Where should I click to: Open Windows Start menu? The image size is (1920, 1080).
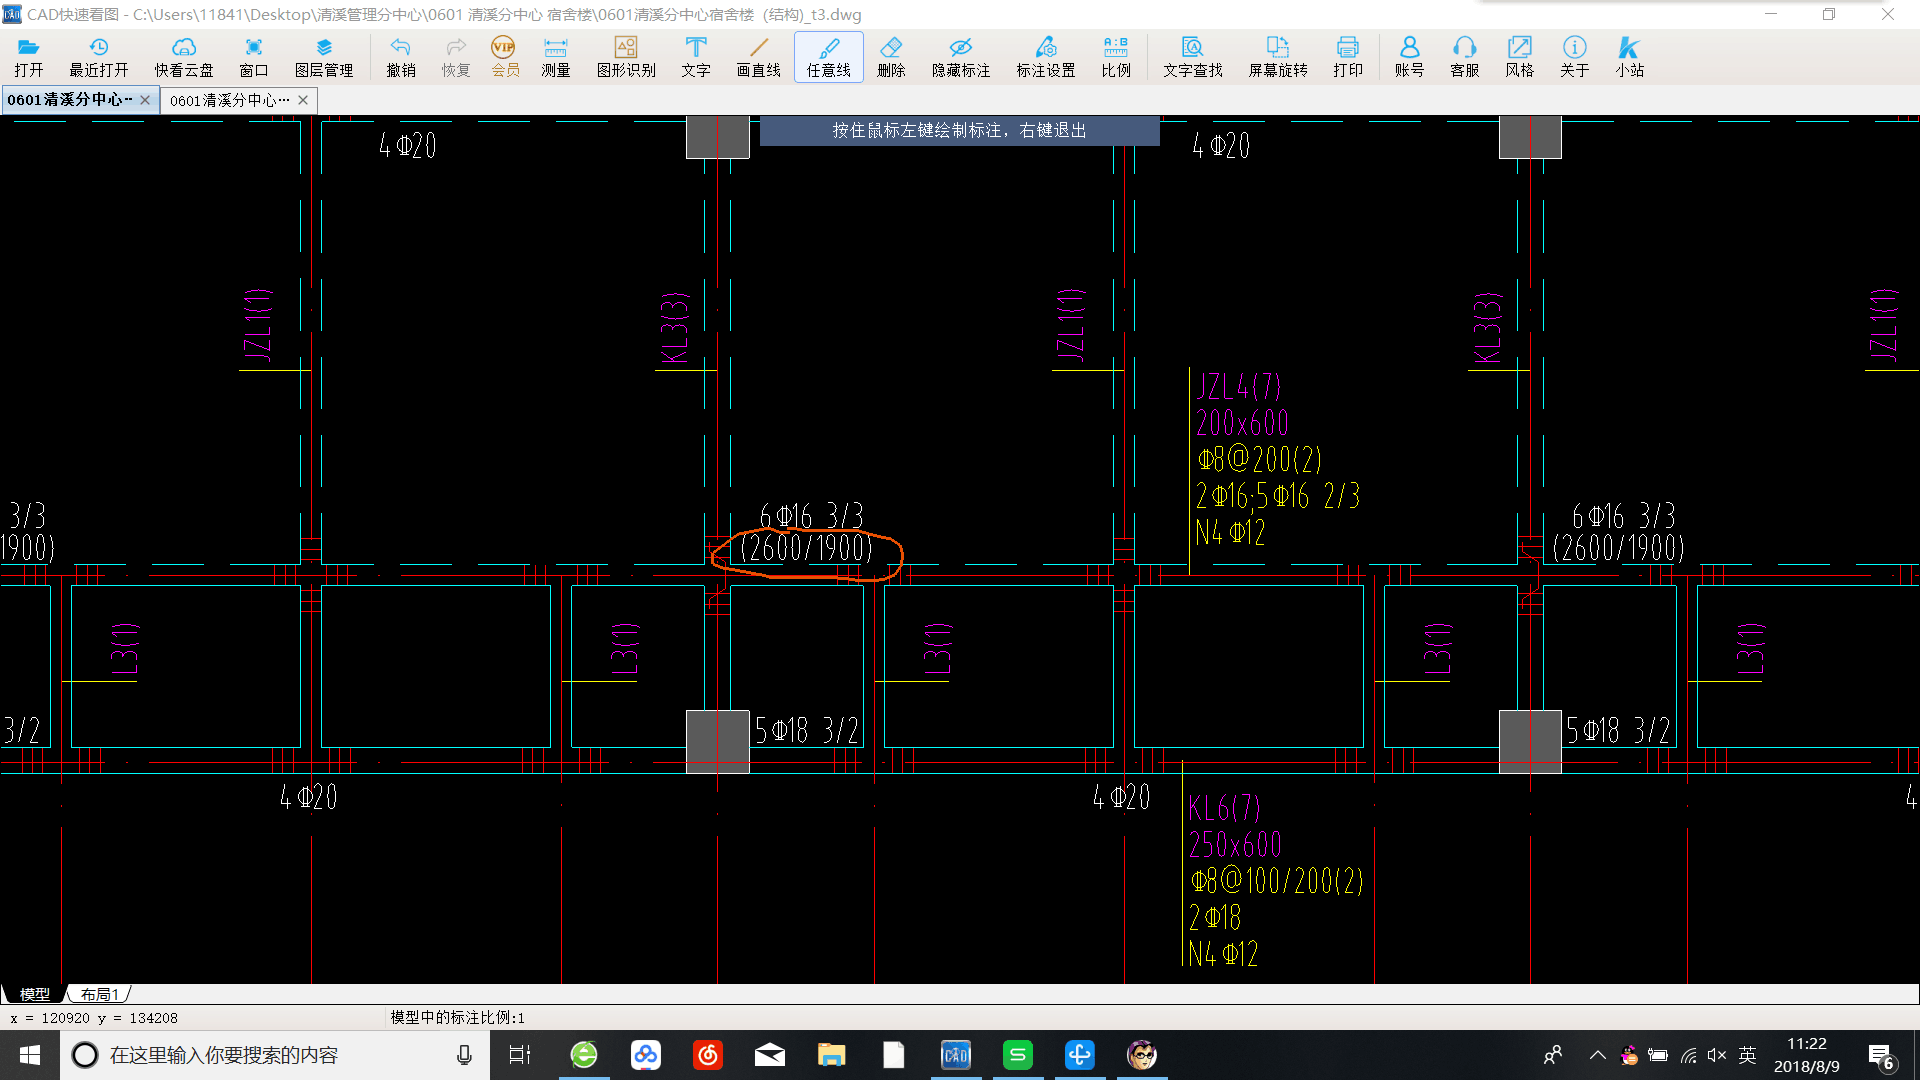[x=30, y=1055]
